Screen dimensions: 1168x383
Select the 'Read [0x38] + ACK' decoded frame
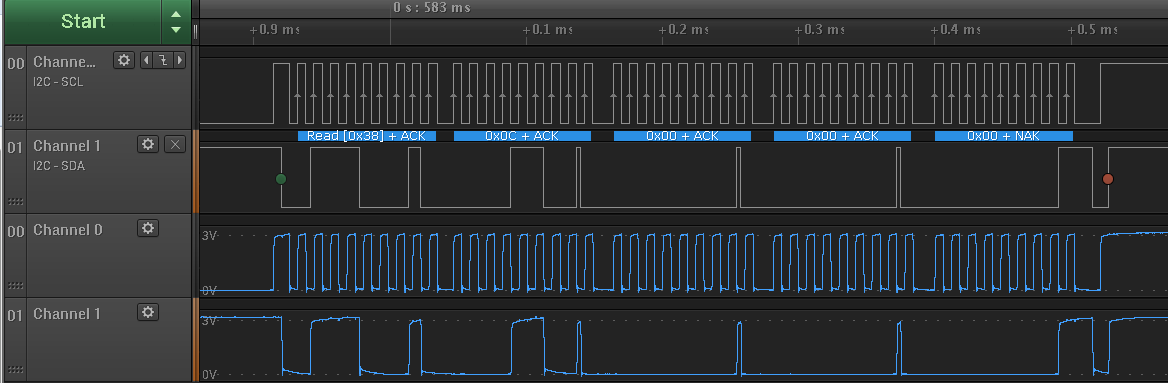[366, 136]
